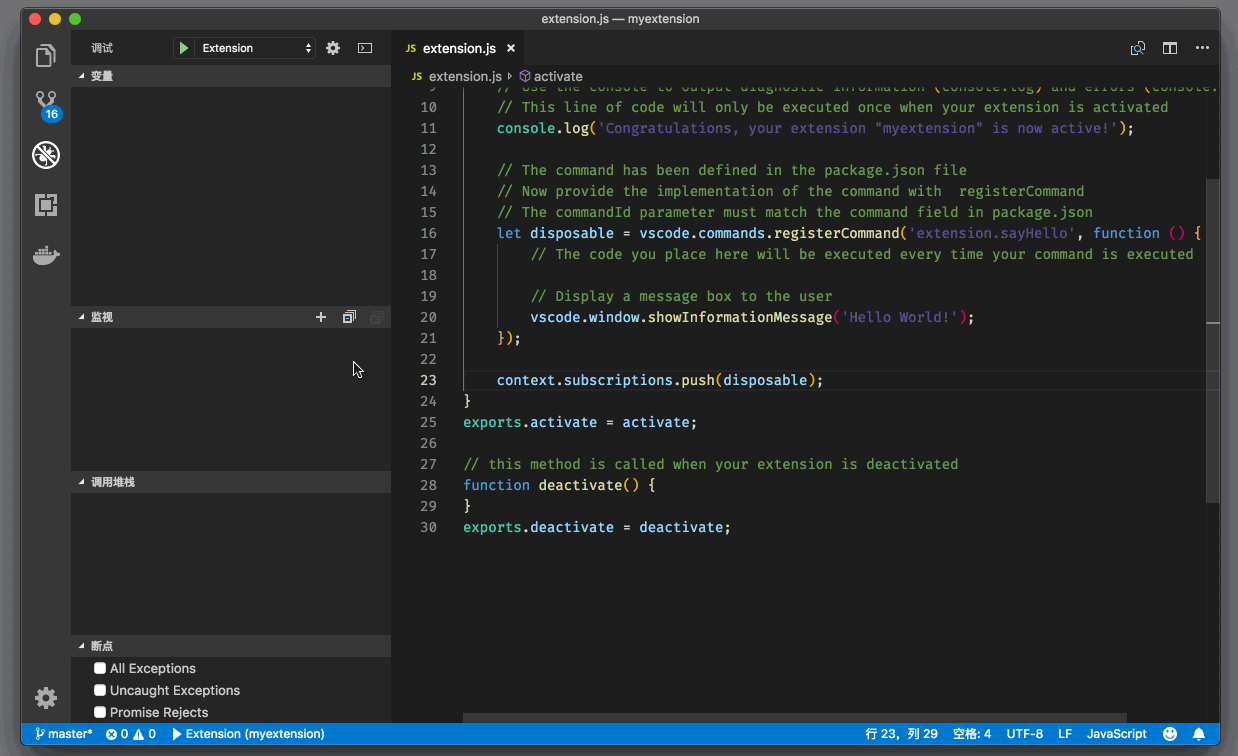Open Source Control view with 16 badge
The height and width of the screenshot is (756, 1238).
pyautogui.click(x=46, y=104)
